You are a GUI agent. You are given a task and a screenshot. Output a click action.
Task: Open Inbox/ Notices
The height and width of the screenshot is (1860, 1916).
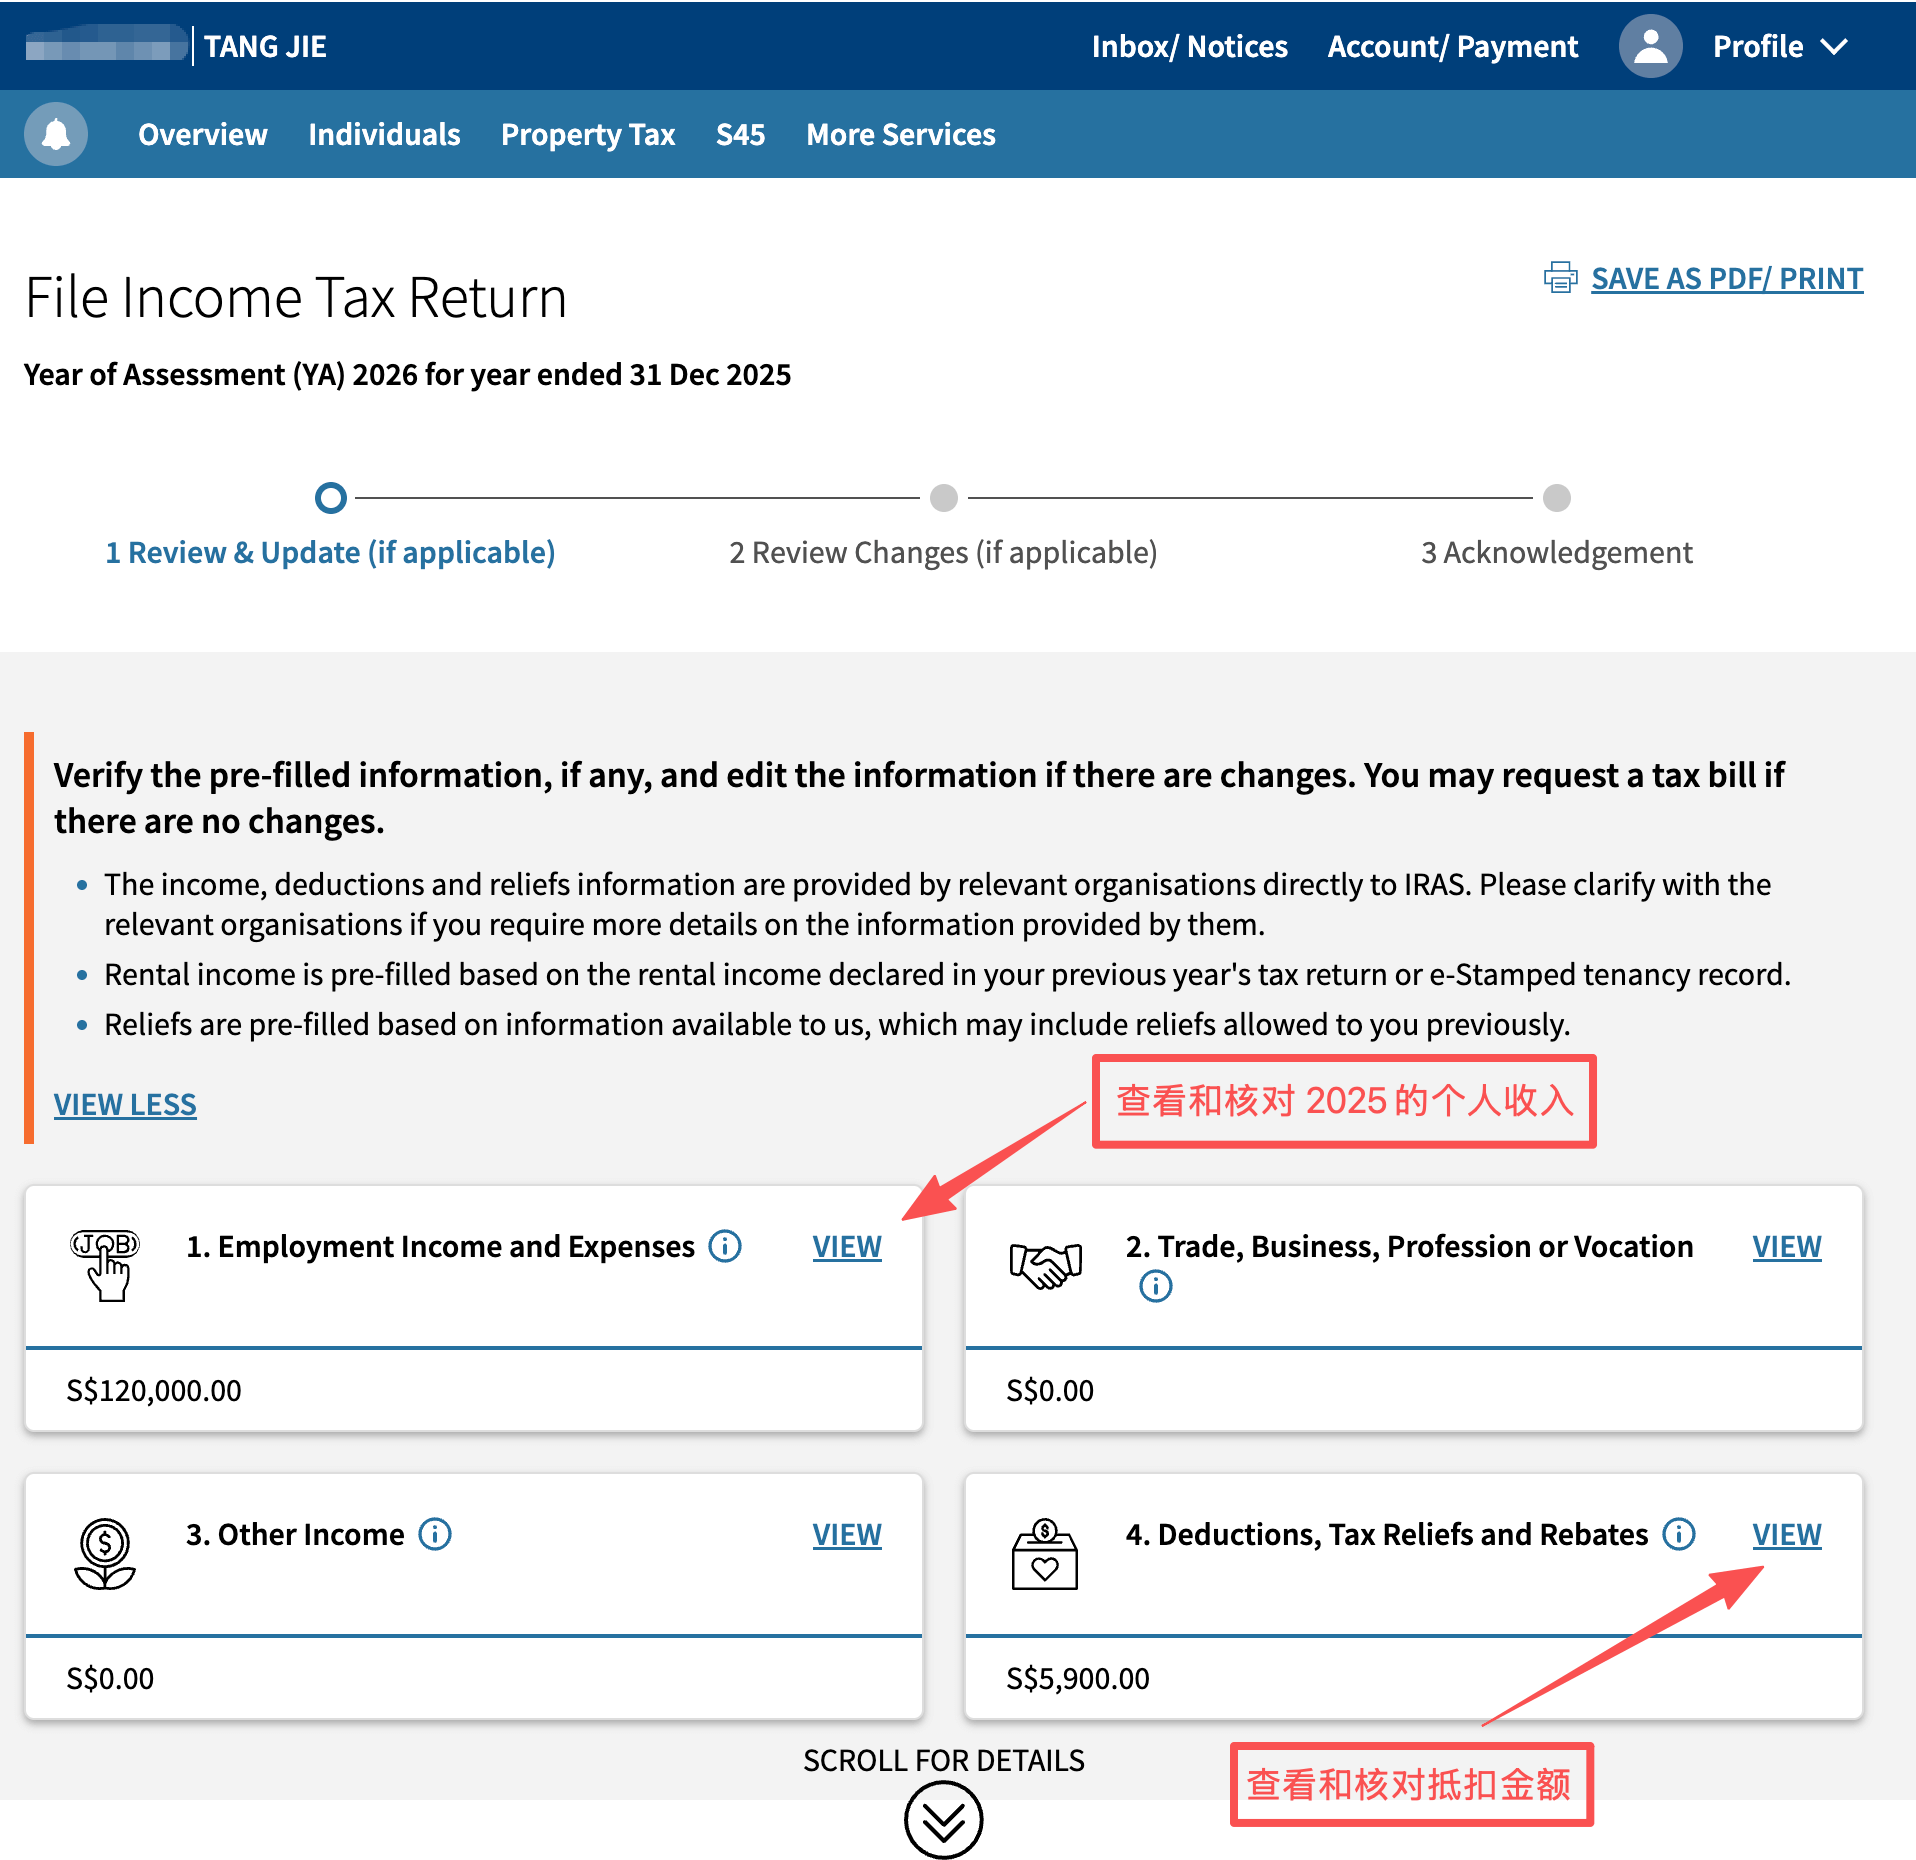(x=1189, y=46)
